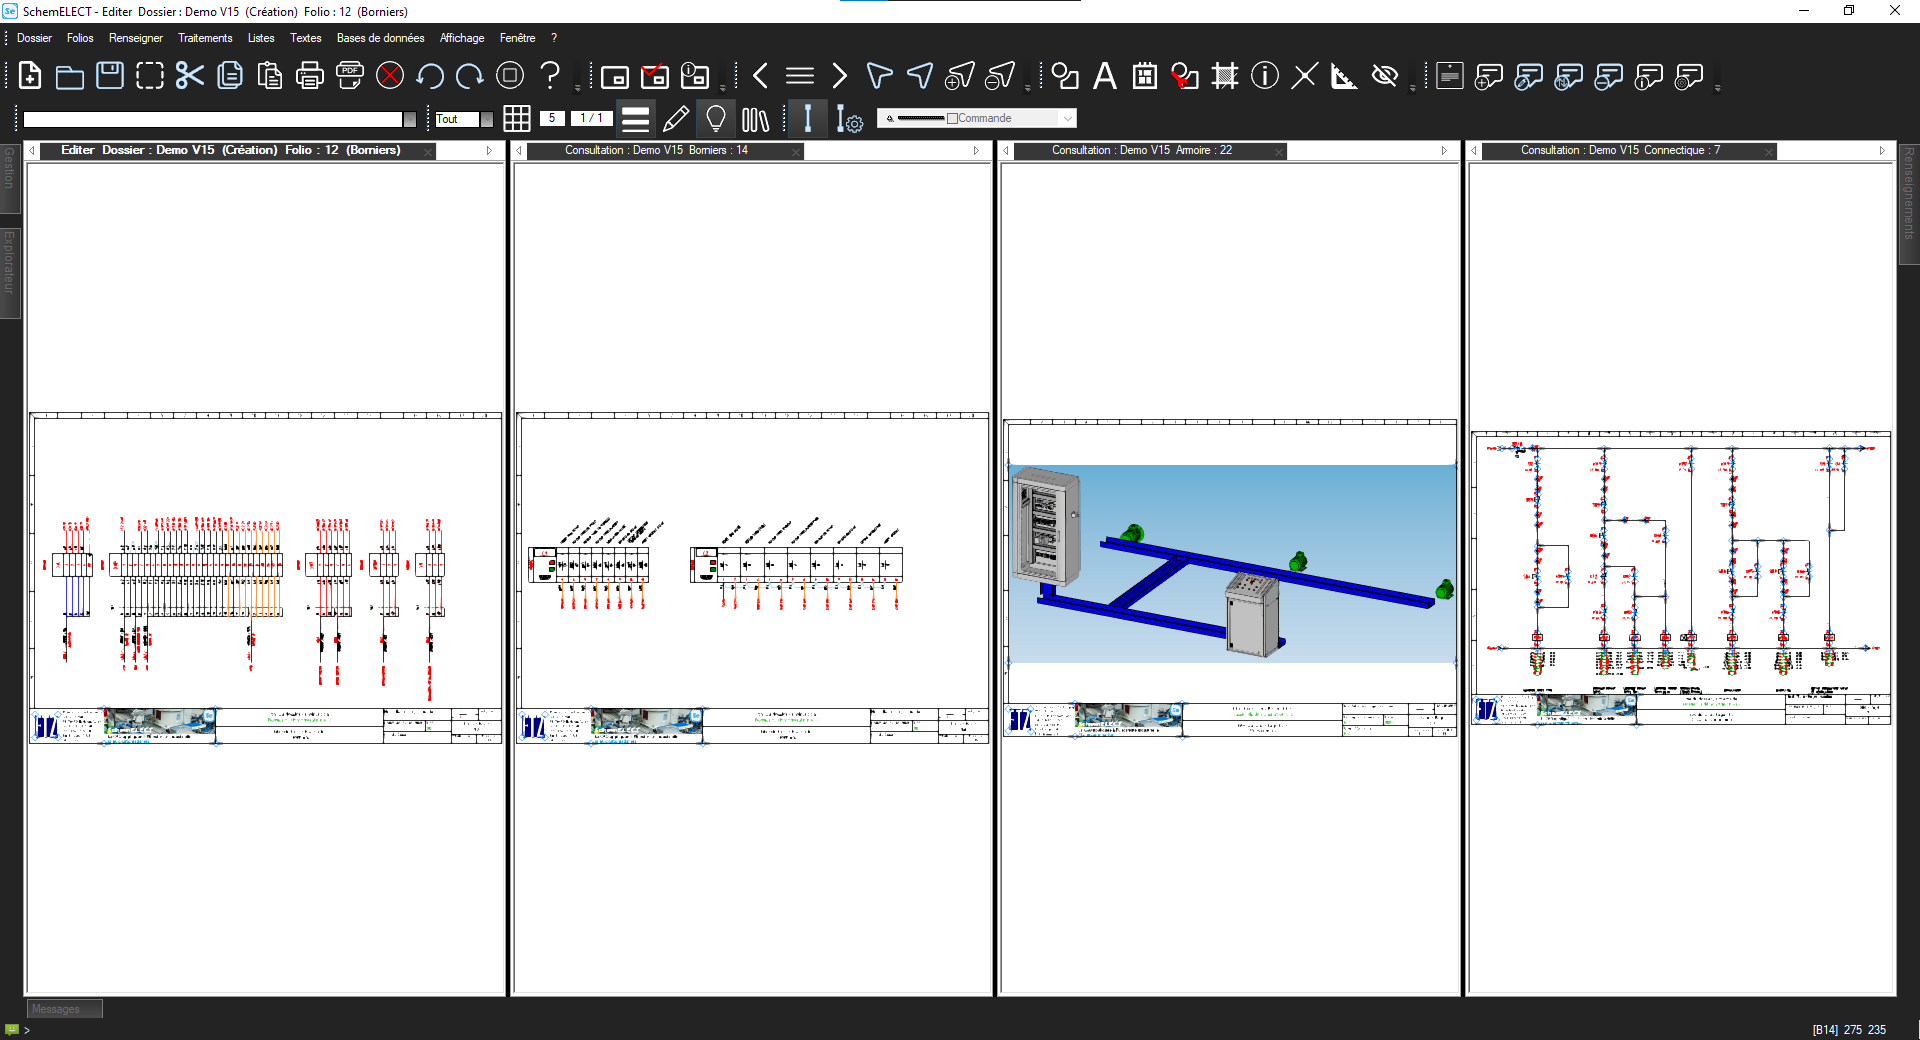Screen dimensions: 1920x1040
Task: Open the 'Commande' line style dropdown
Action: (1068, 118)
